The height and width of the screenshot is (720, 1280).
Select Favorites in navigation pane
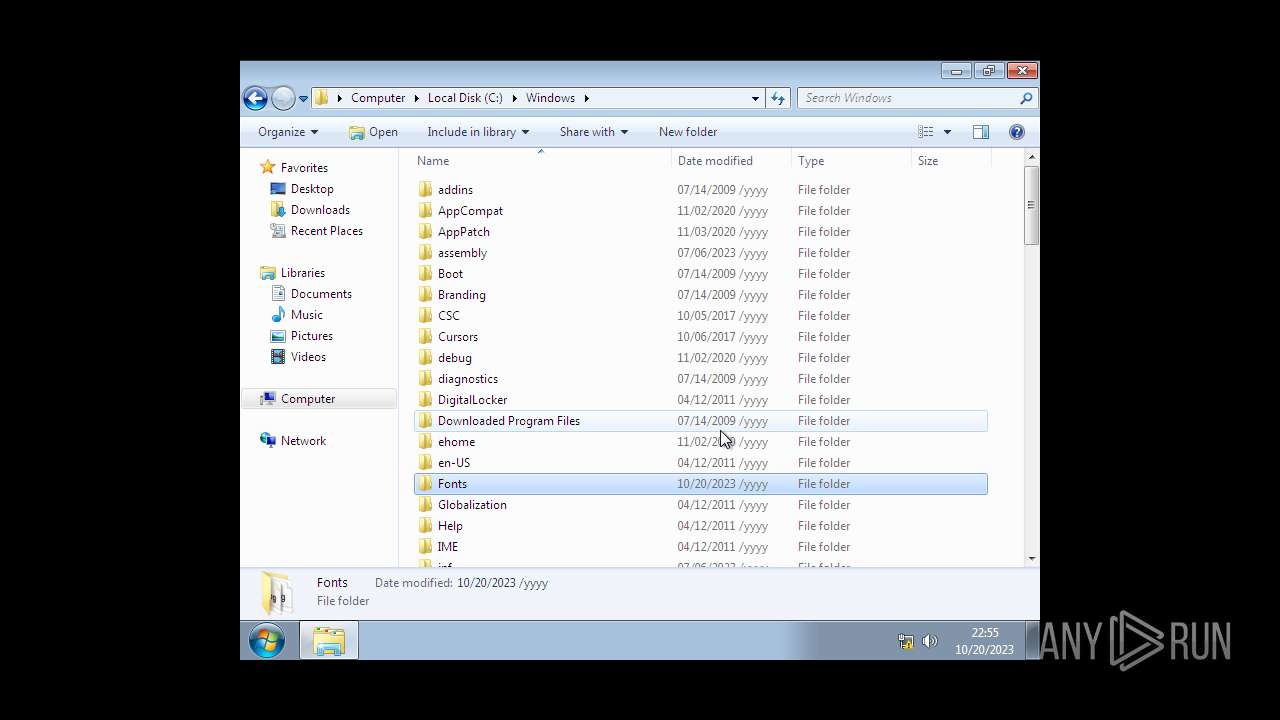[304, 168]
